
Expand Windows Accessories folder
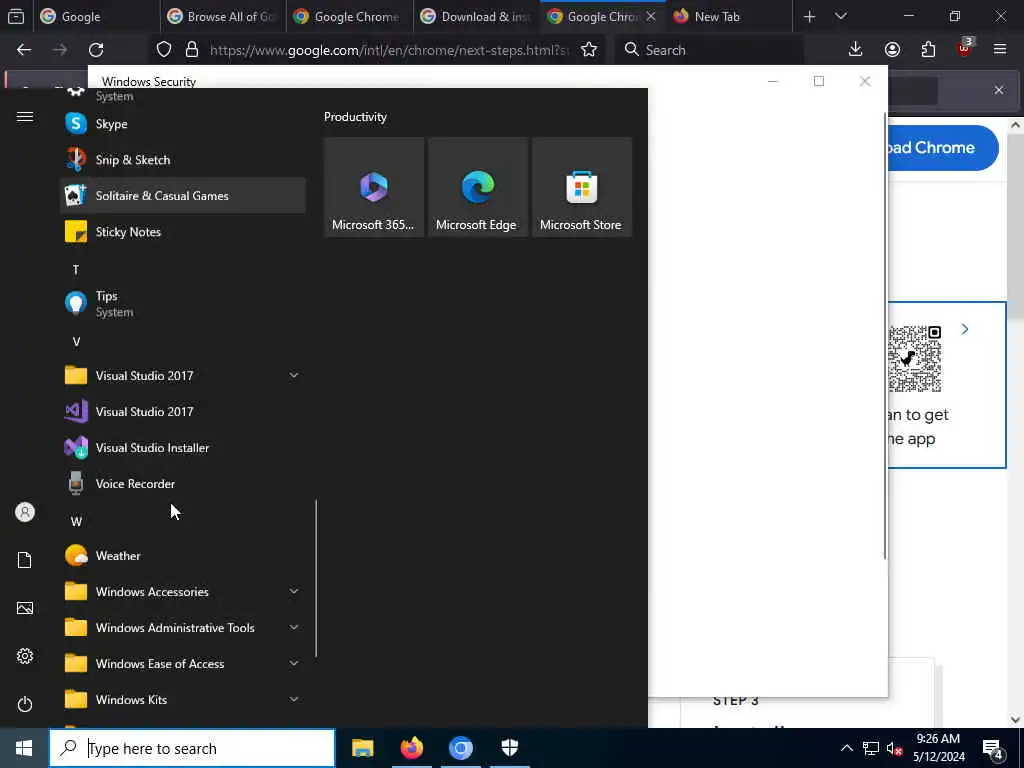[x=183, y=592]
